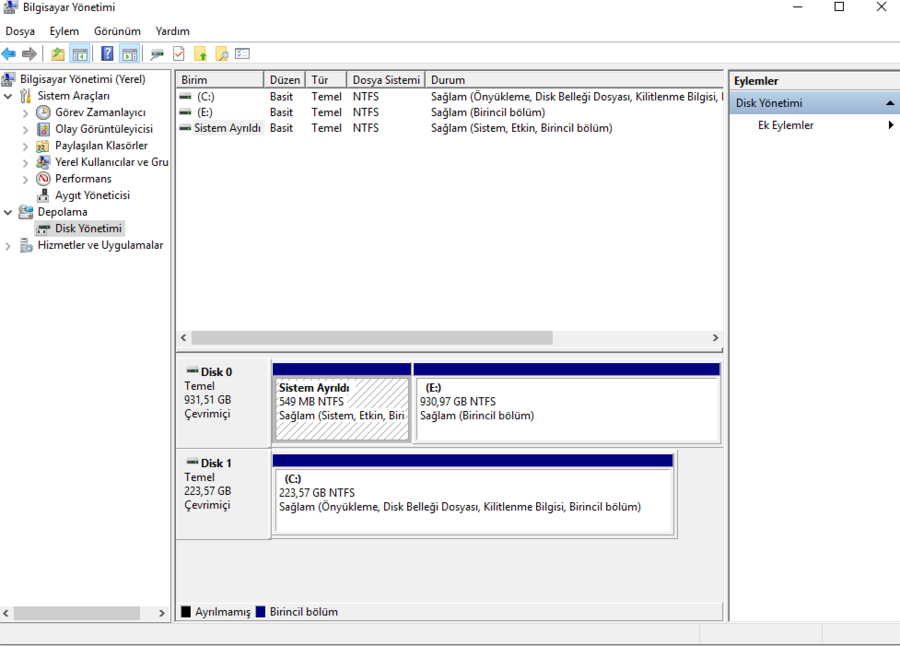Click the Depolama storage icon
Viewport: 900px width, 646px height.
(26, 212)
